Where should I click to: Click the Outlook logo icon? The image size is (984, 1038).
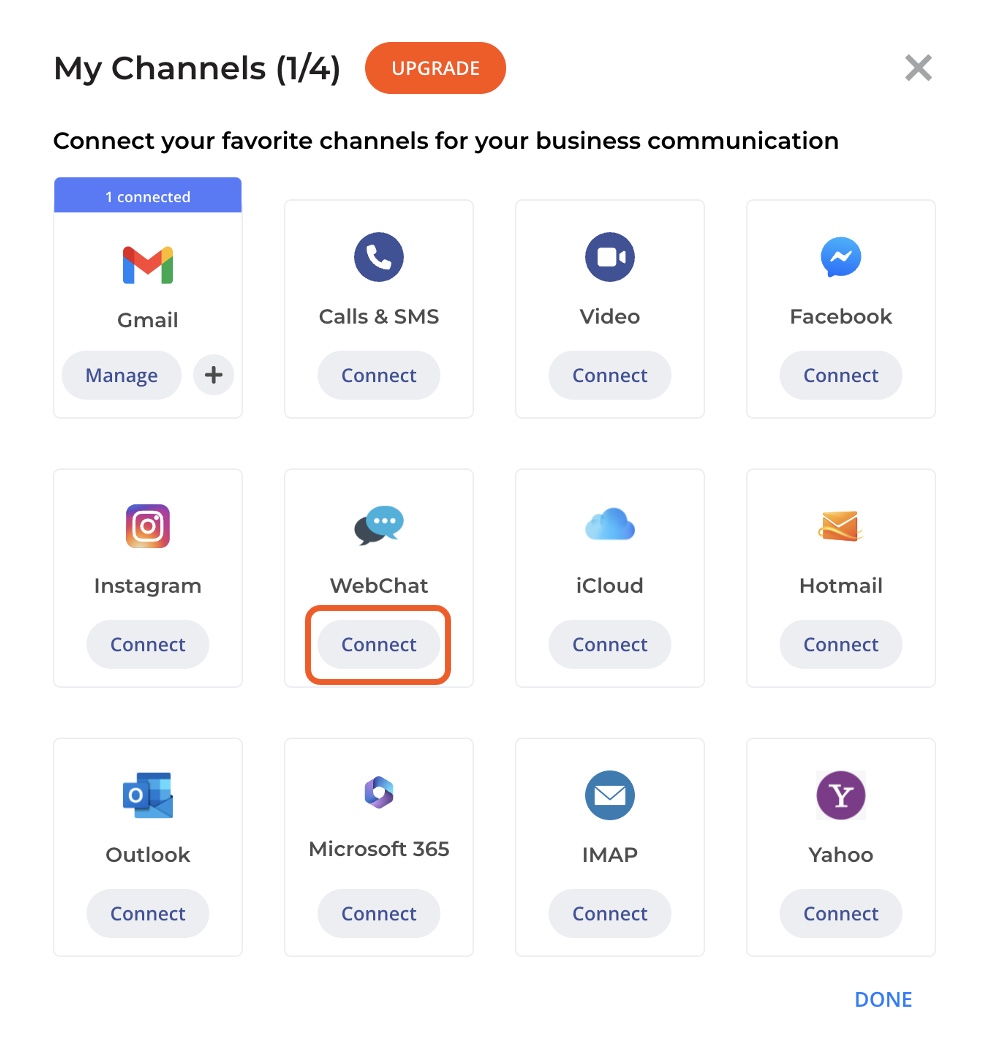148,795
